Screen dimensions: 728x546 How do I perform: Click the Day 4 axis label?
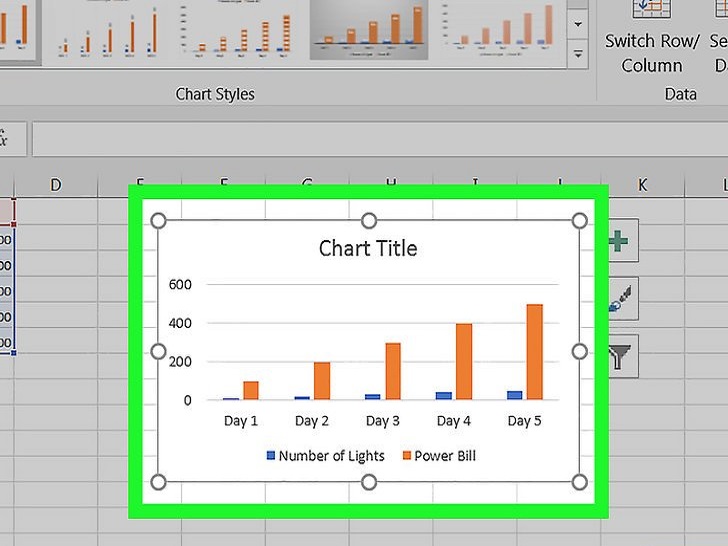pyautogui.click(x=454, y=421)
